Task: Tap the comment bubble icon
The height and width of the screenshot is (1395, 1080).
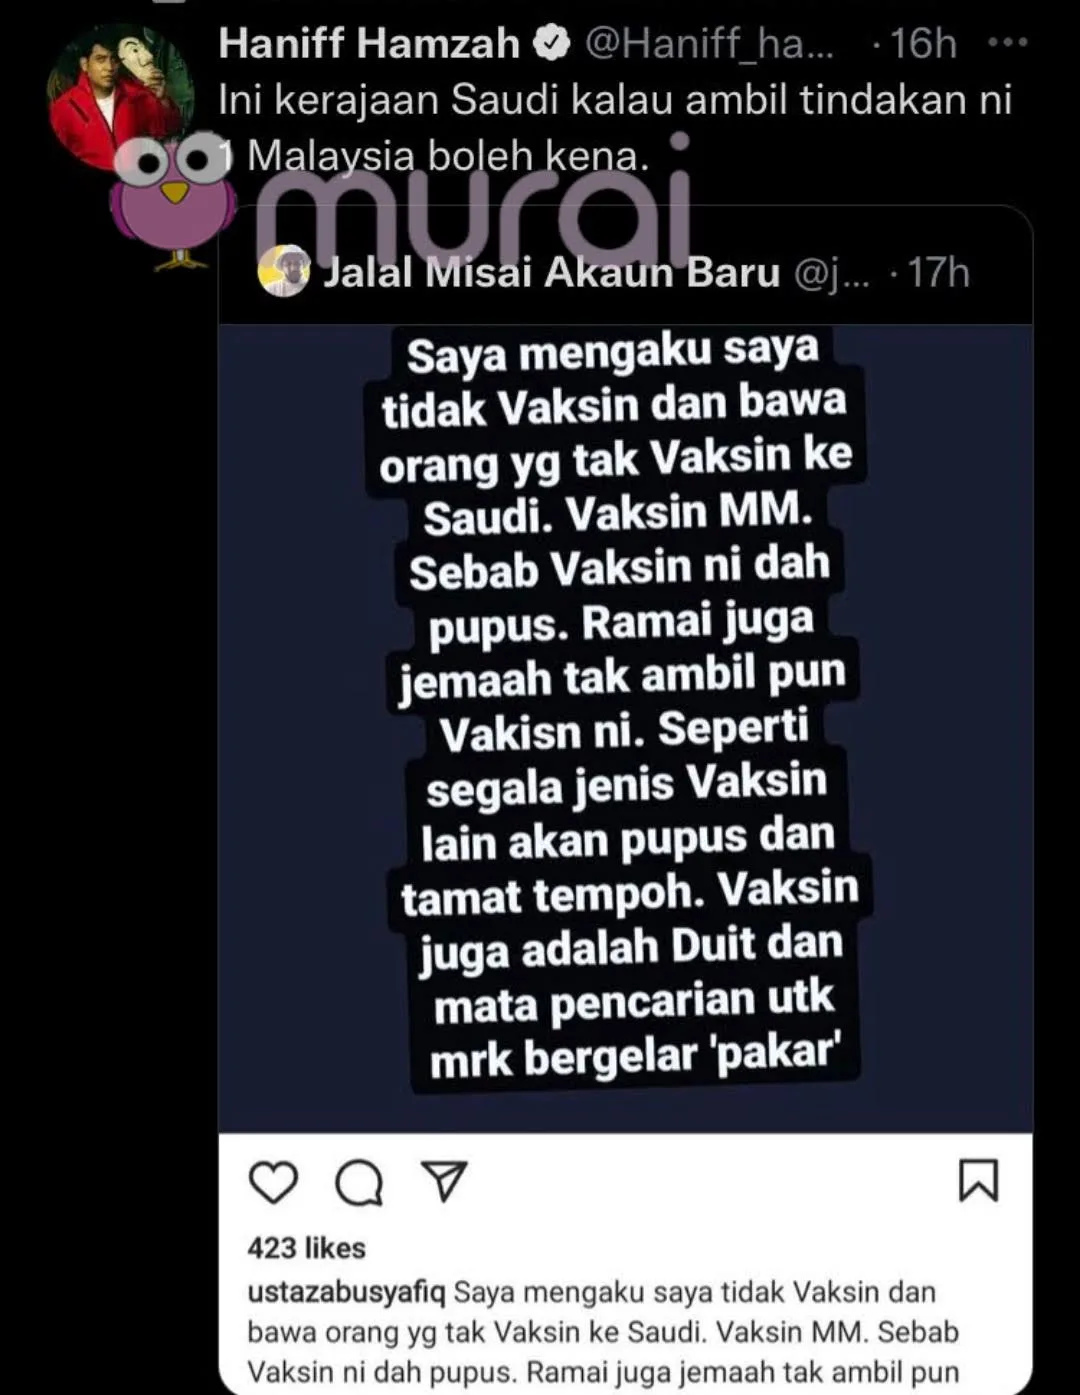Action: click(358, 1183)
